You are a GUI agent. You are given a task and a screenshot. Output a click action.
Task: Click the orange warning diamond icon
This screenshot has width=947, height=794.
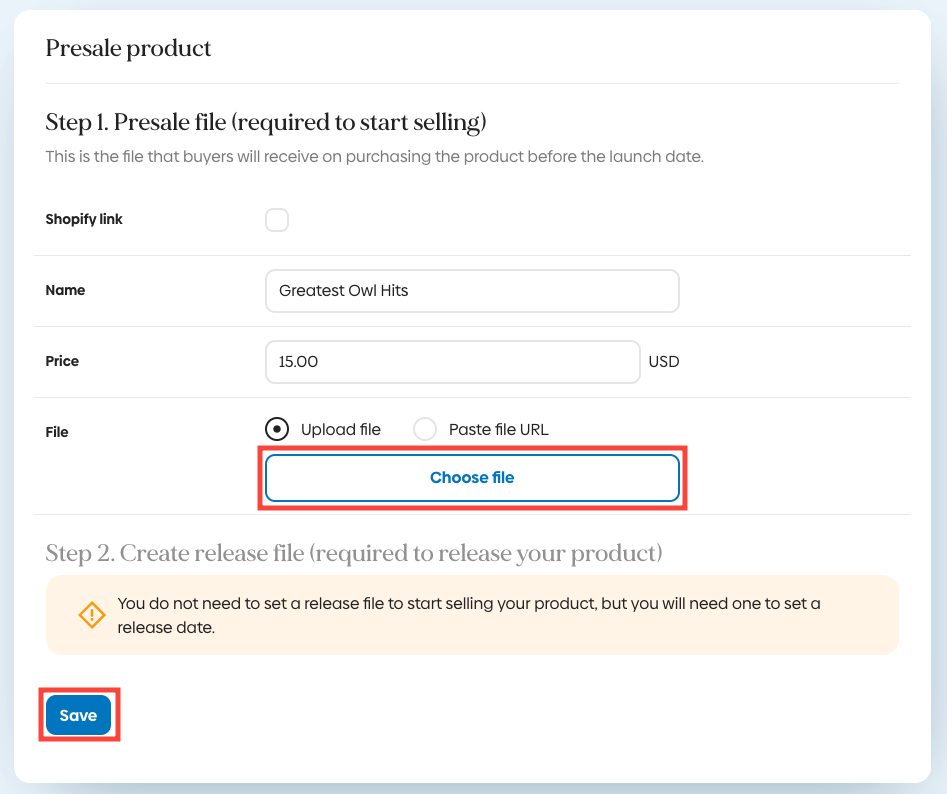[x=91, y=614]
